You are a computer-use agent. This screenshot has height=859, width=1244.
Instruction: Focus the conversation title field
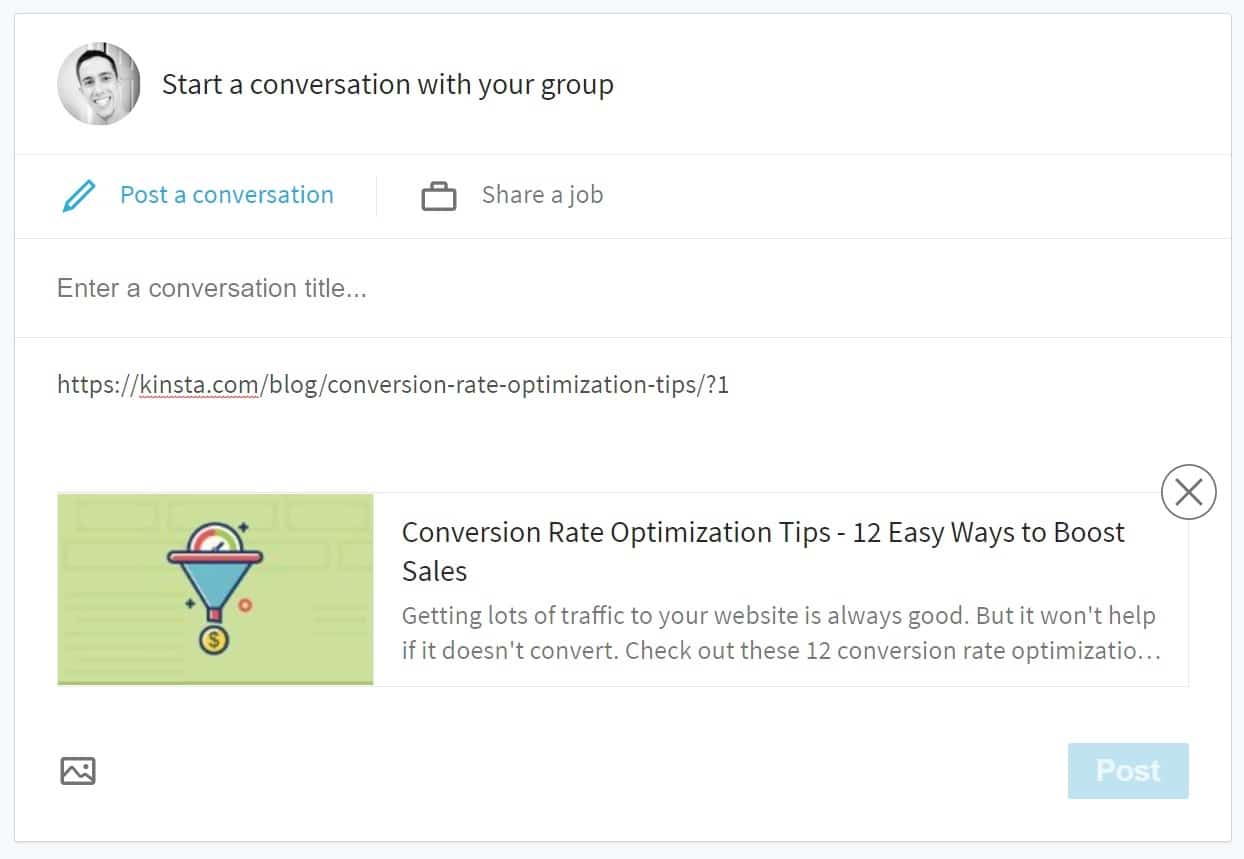[622, 289]
